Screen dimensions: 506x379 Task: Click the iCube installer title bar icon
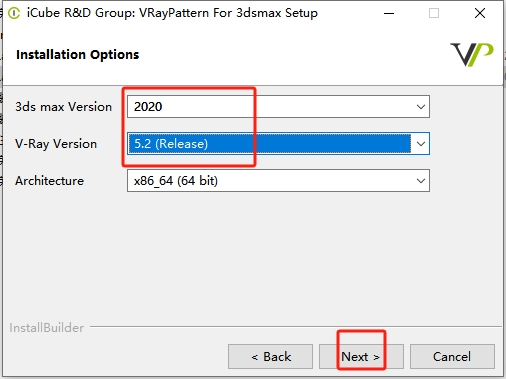[x=14, y=13]
